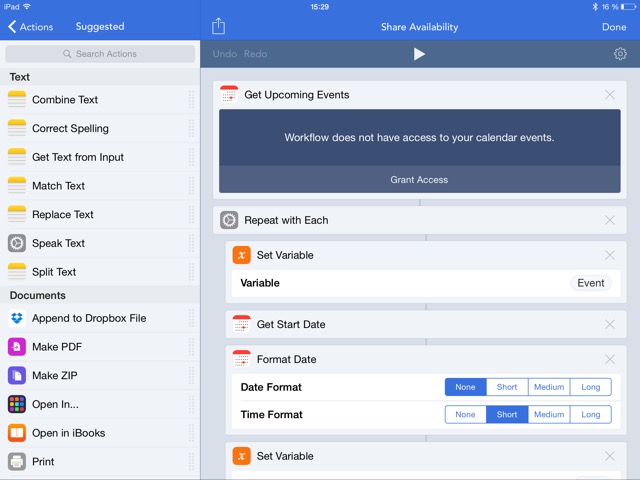Select the Make PDF action icon
The image size is (640, 480).
17,347
